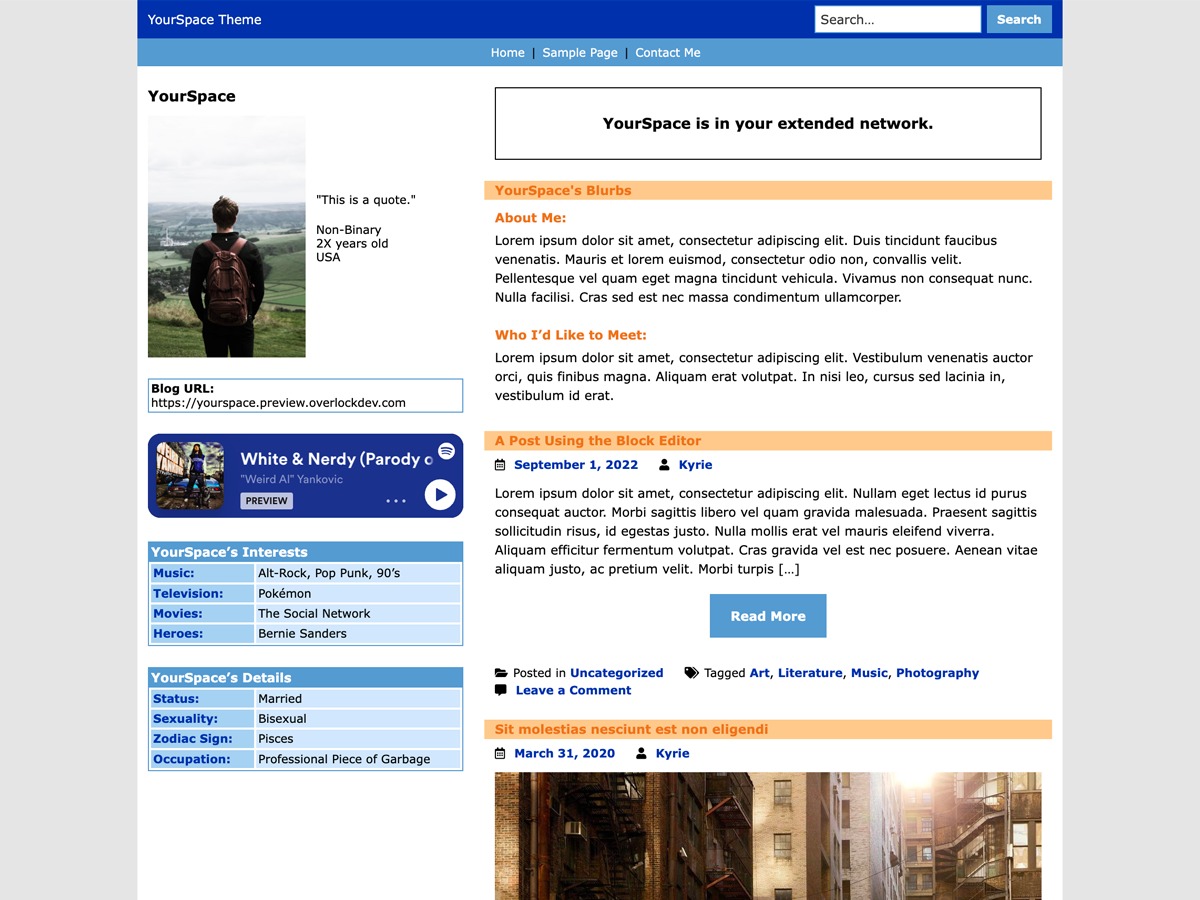The image size is (1200, 900).
Task: Go to YourSpace Theme site title
Action: [205, 19]
